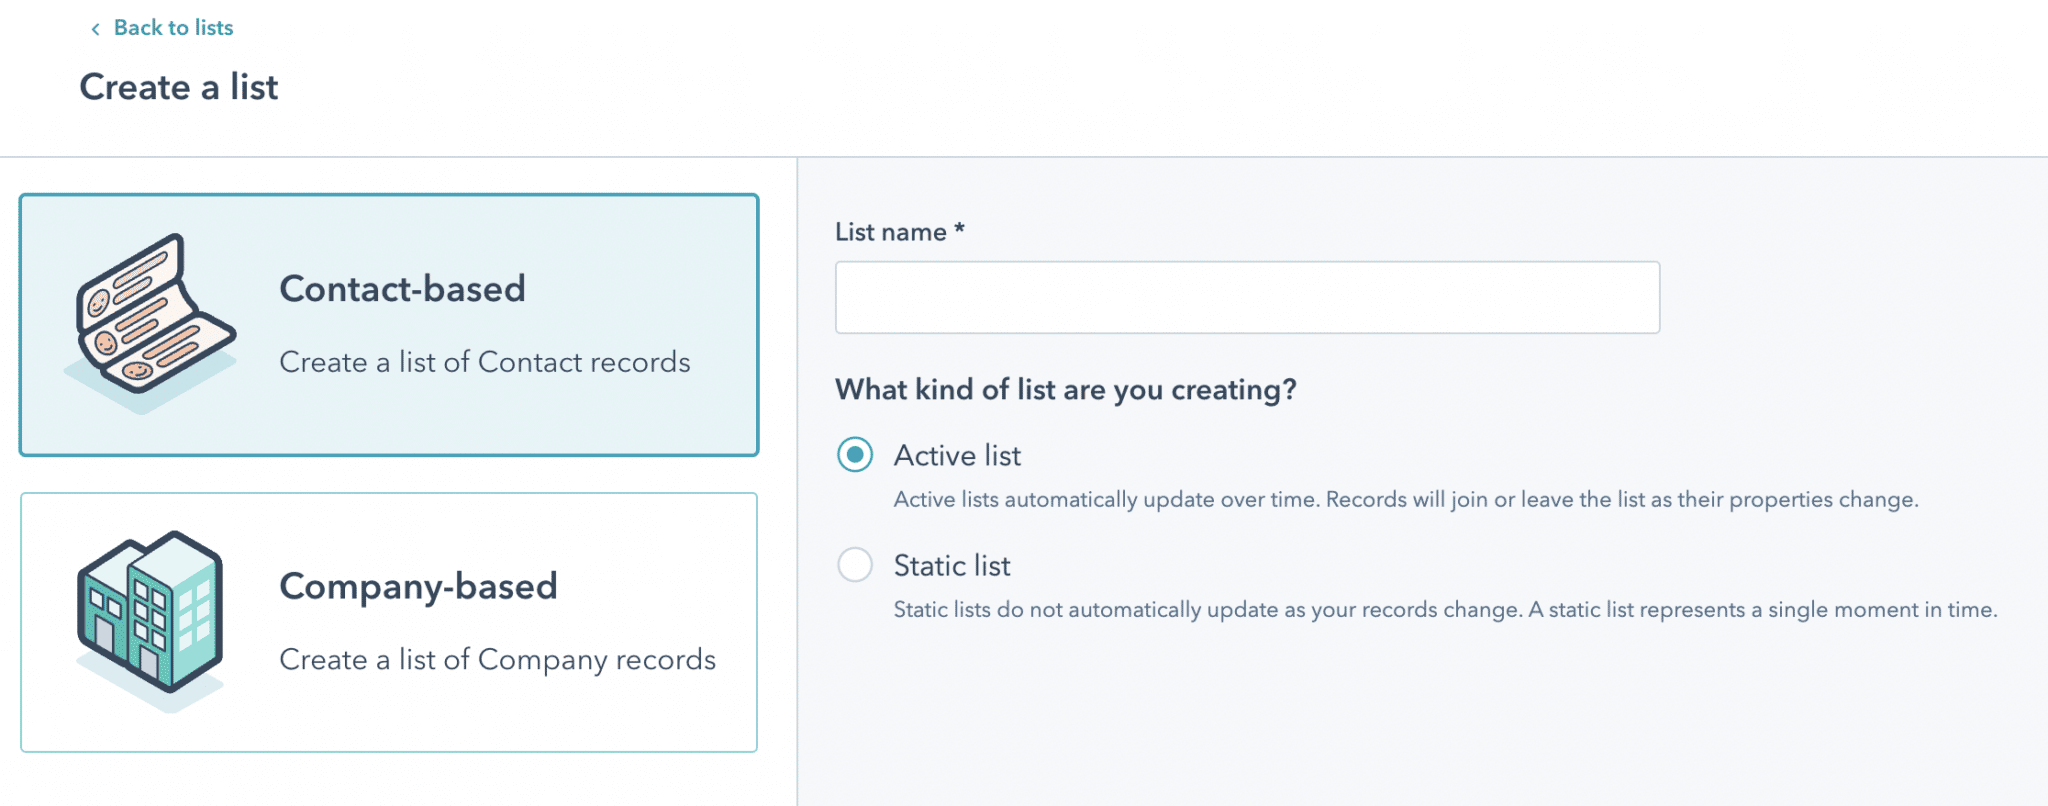Click the Active list label text
Viewport: 2048px width, 806px height.
click(x=957, y=456)
